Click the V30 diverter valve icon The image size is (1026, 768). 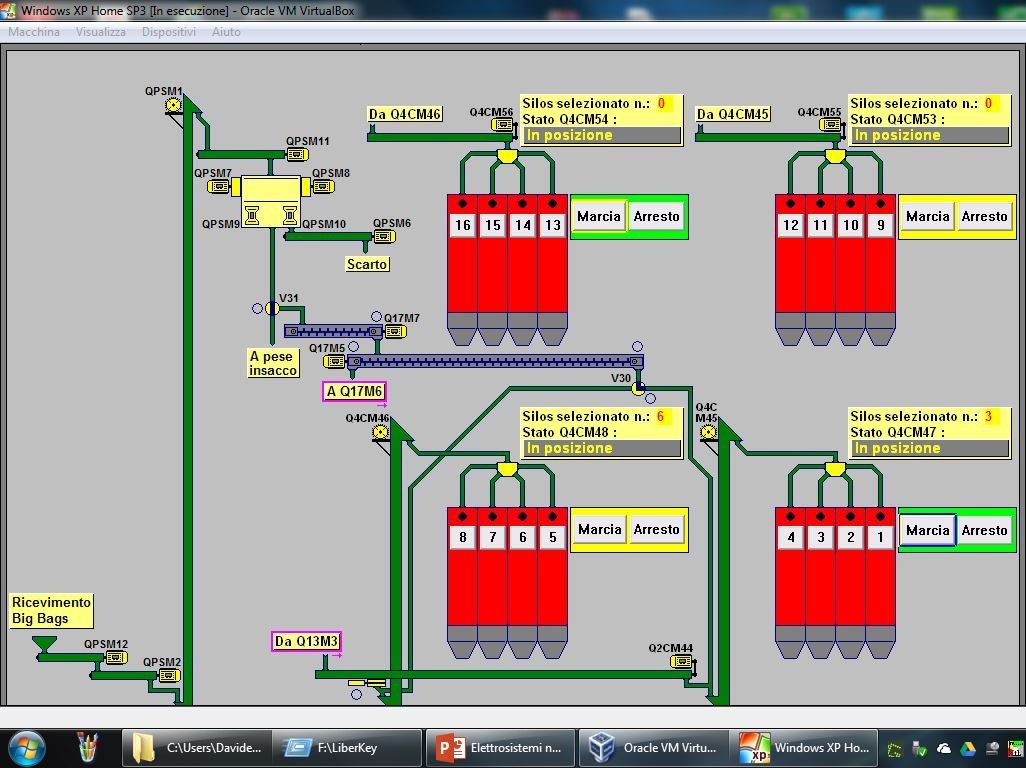point(638,388)
